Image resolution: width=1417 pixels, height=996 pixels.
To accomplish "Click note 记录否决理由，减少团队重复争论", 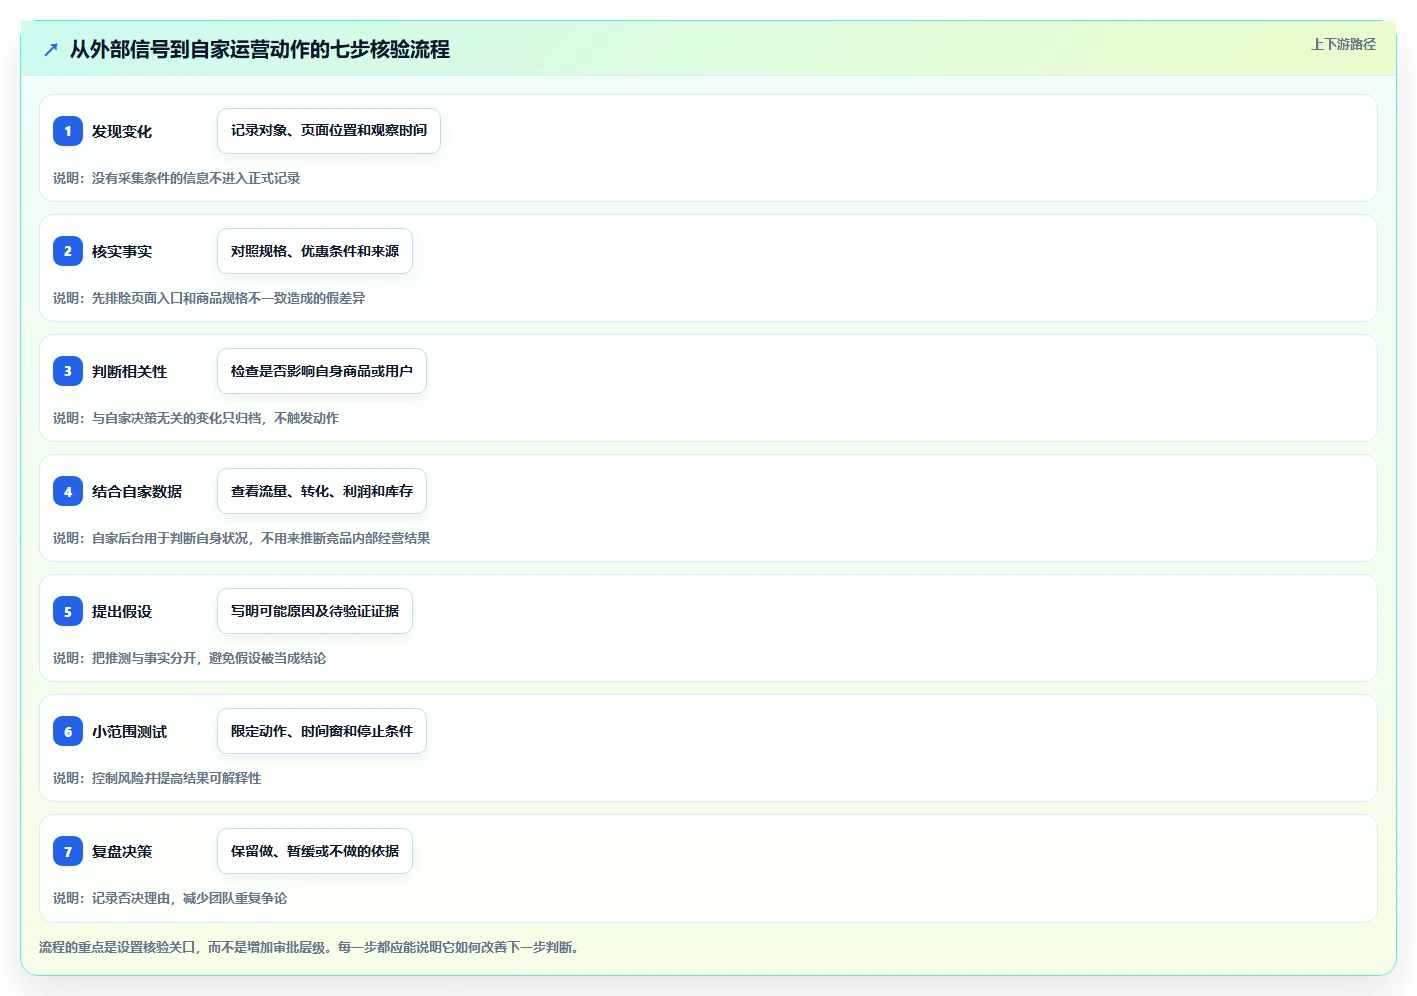I will tap(189, 898).
